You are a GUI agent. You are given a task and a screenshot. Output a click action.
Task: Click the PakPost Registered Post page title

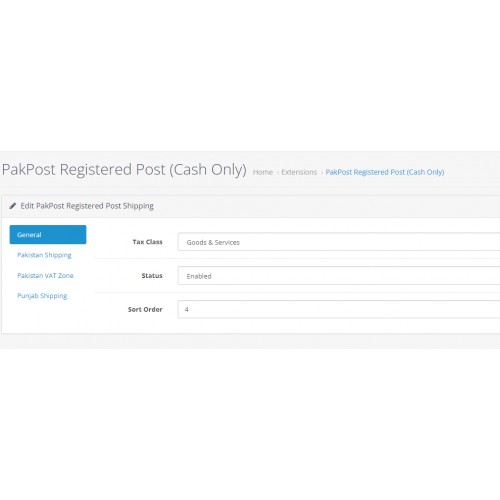124,169
